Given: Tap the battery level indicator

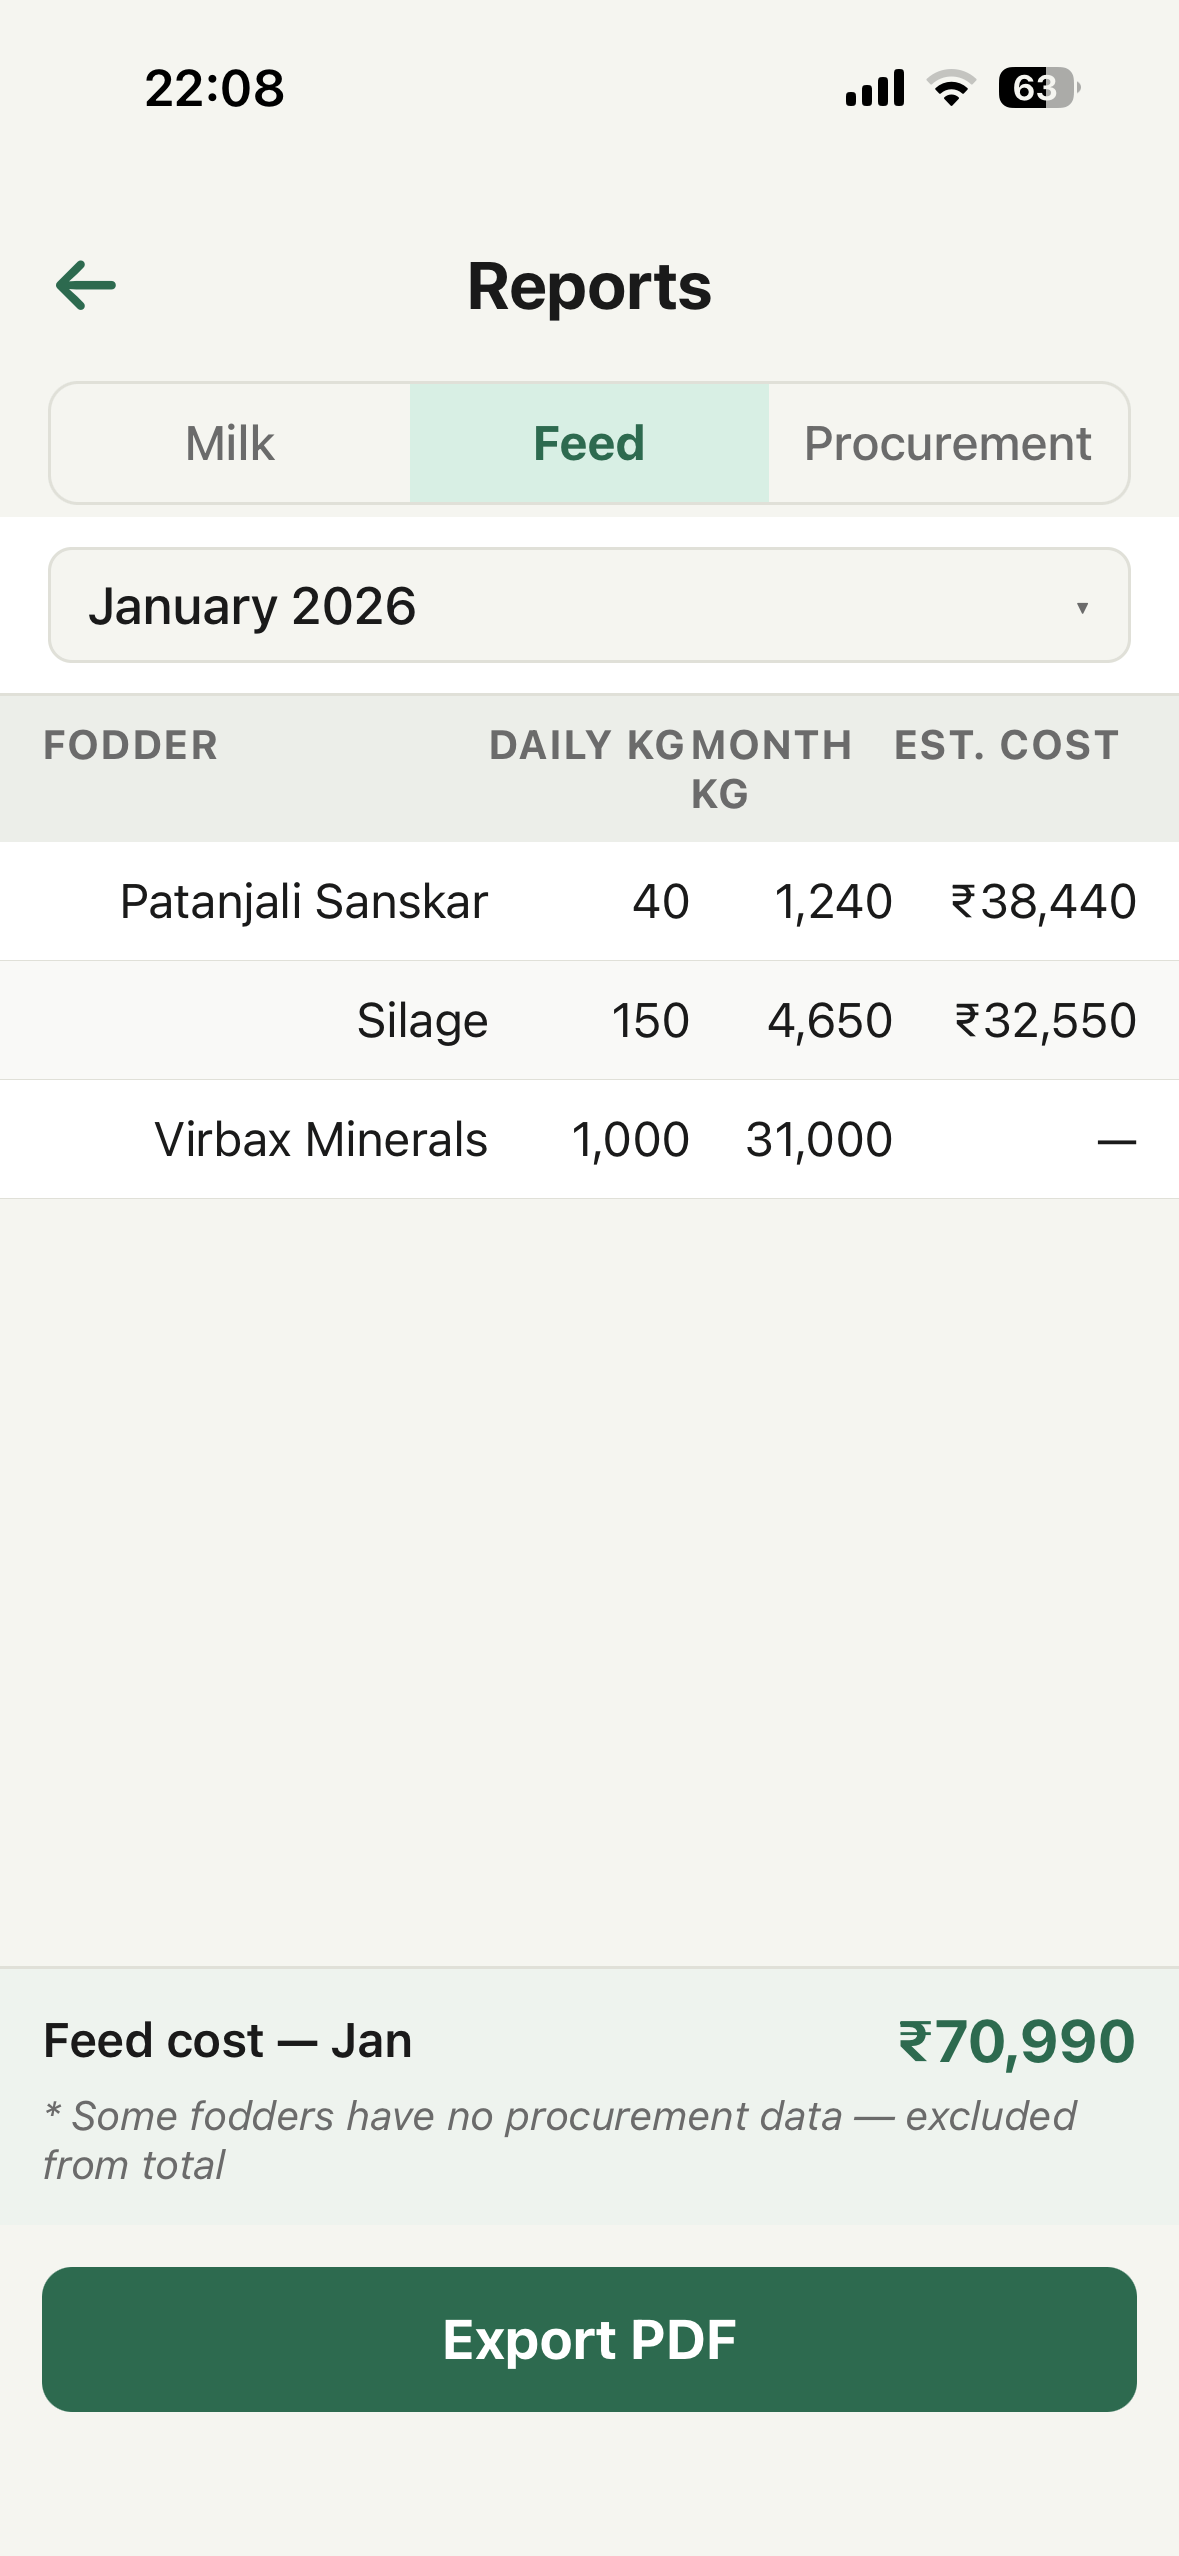Looking at the screenshot, I should click(1038, 88).
